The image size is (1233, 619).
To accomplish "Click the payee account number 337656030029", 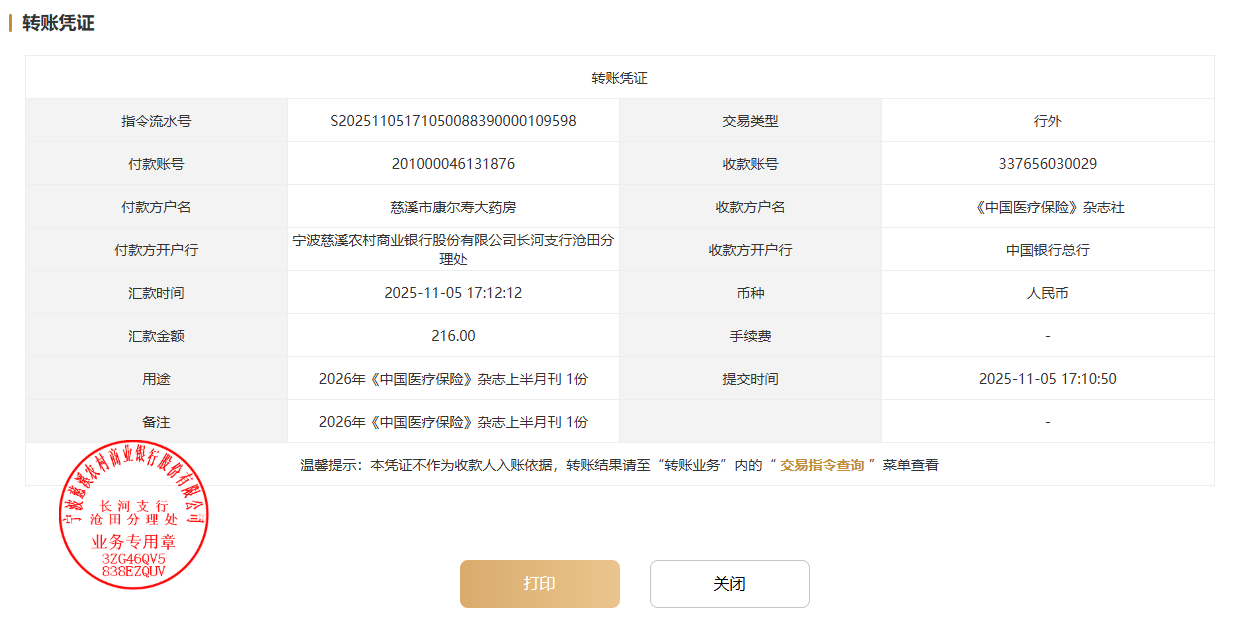I will (x=1047, y=164).
